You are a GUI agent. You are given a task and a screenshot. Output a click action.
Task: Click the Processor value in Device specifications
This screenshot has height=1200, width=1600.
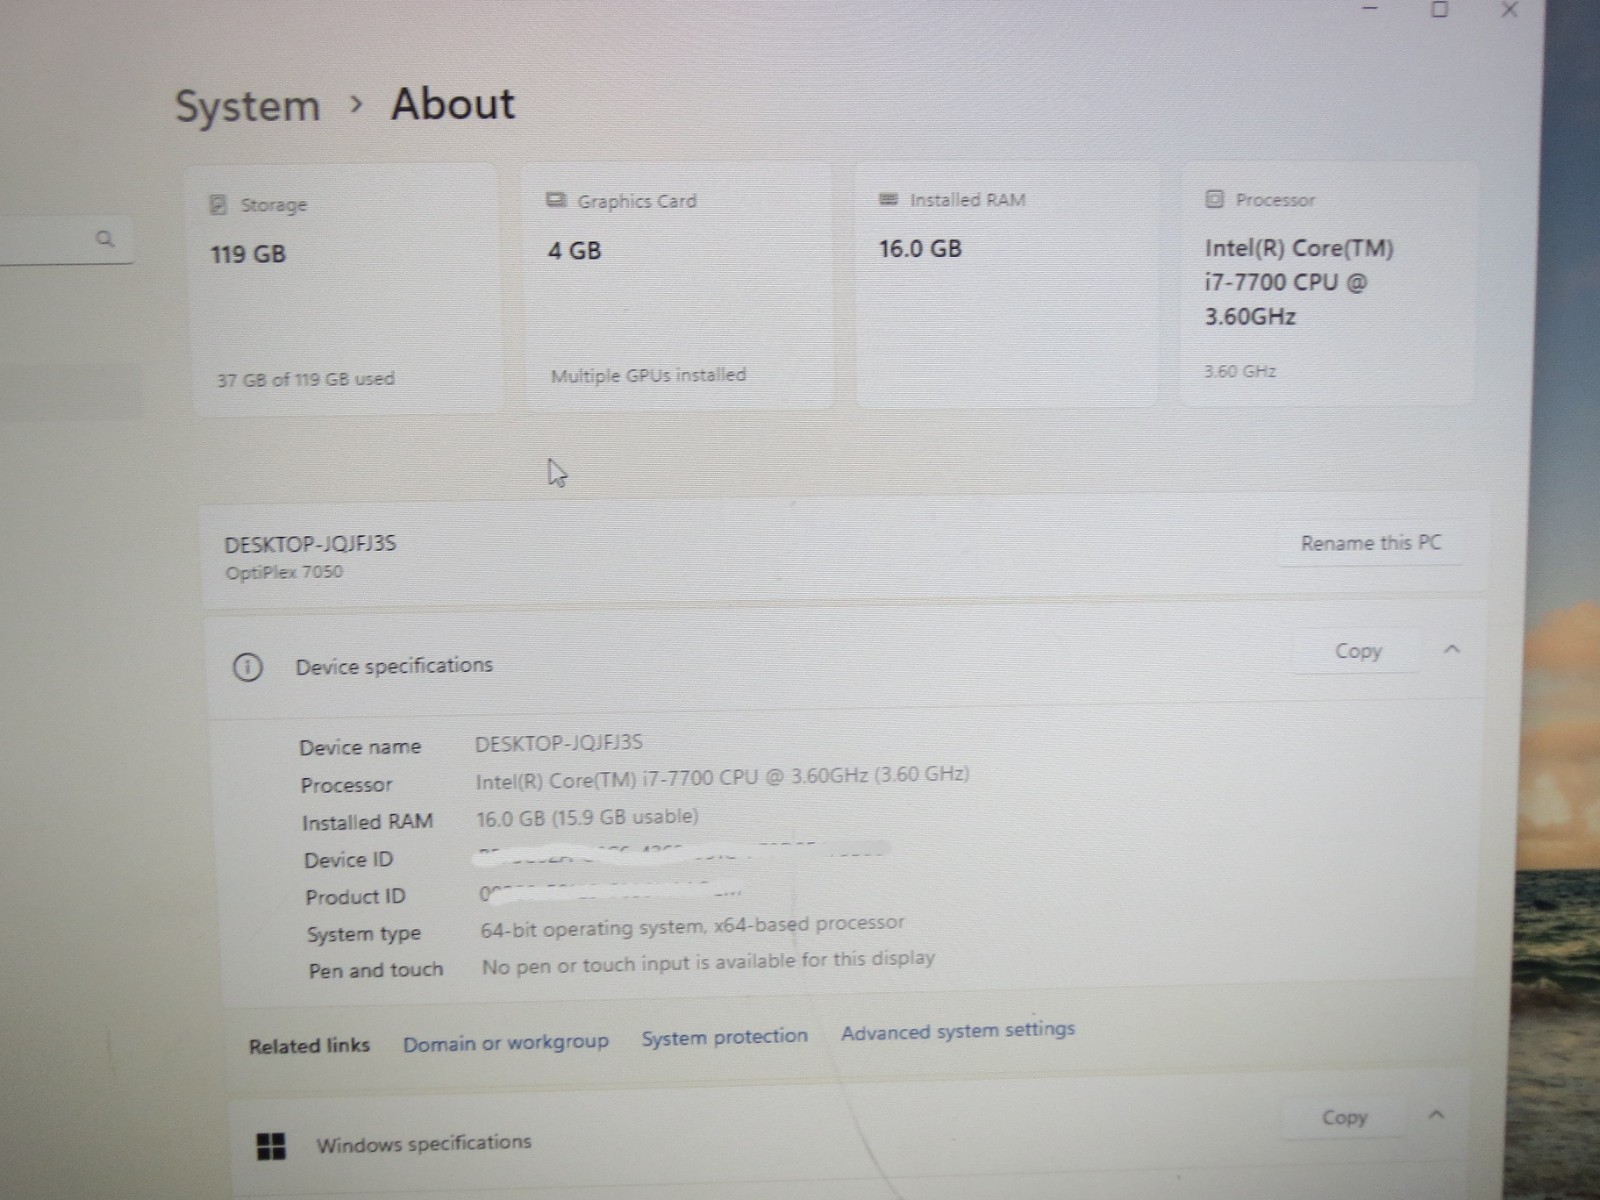coord(722,776)
